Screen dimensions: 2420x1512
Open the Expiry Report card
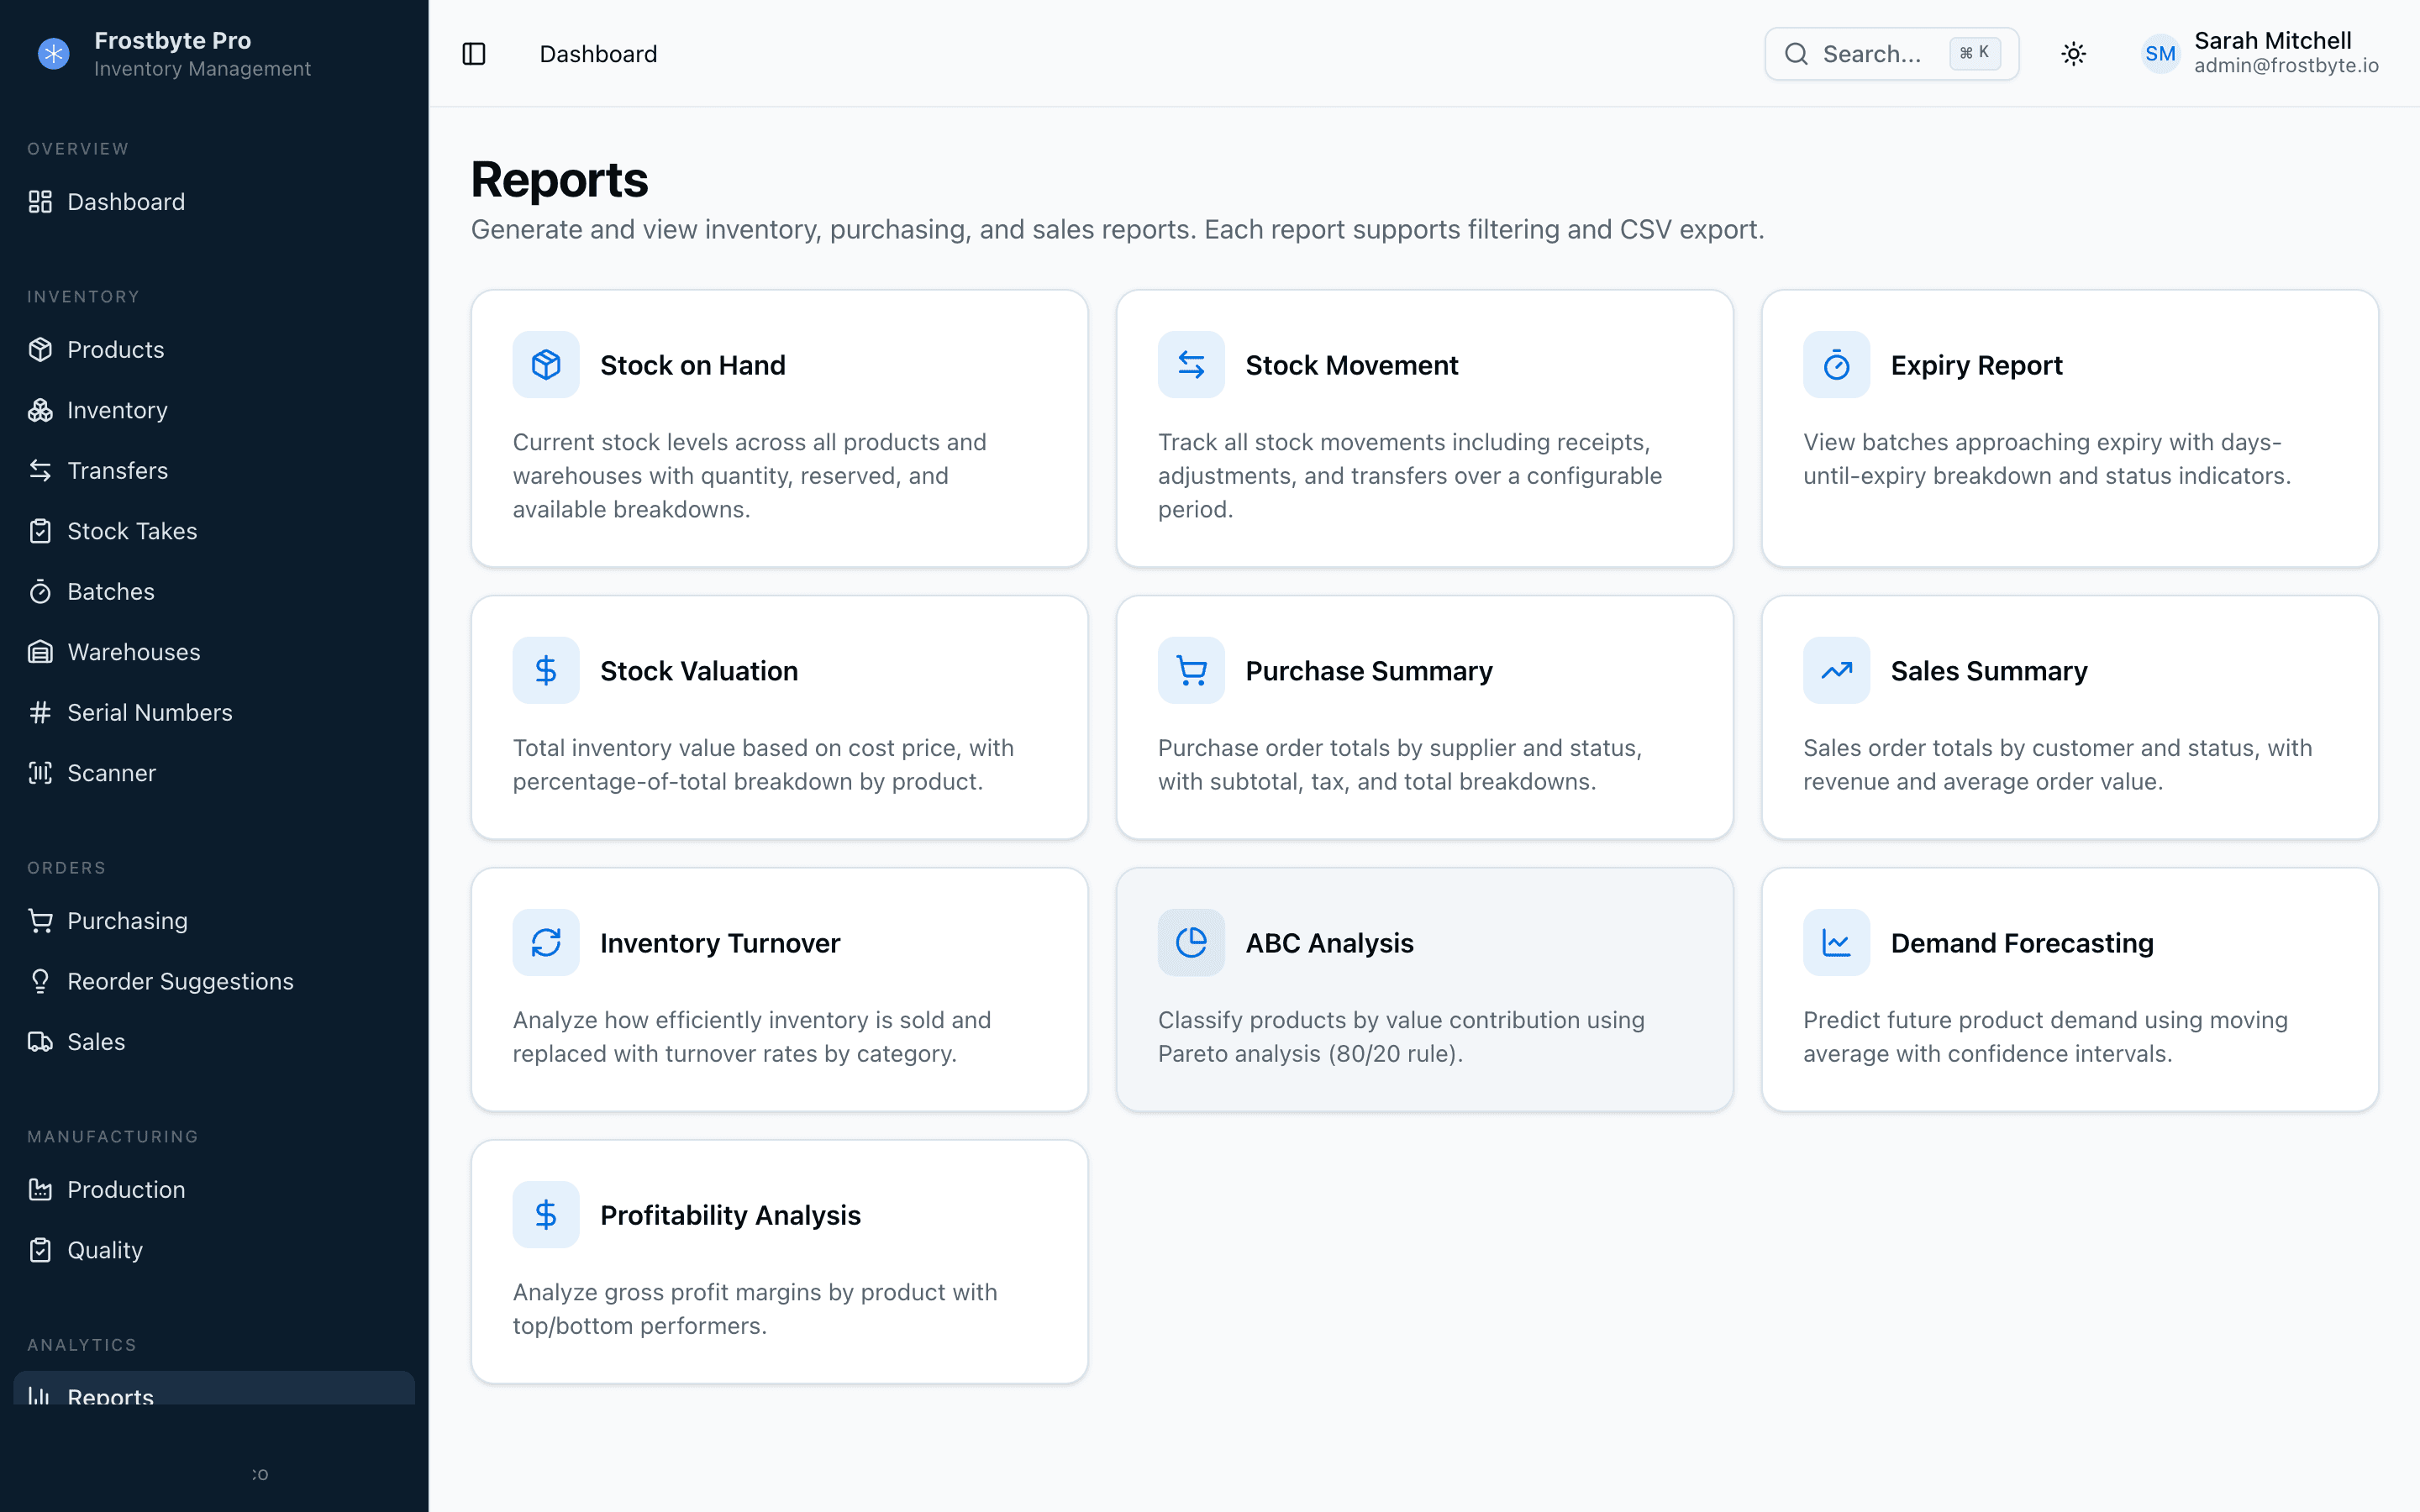(2069, 428)
